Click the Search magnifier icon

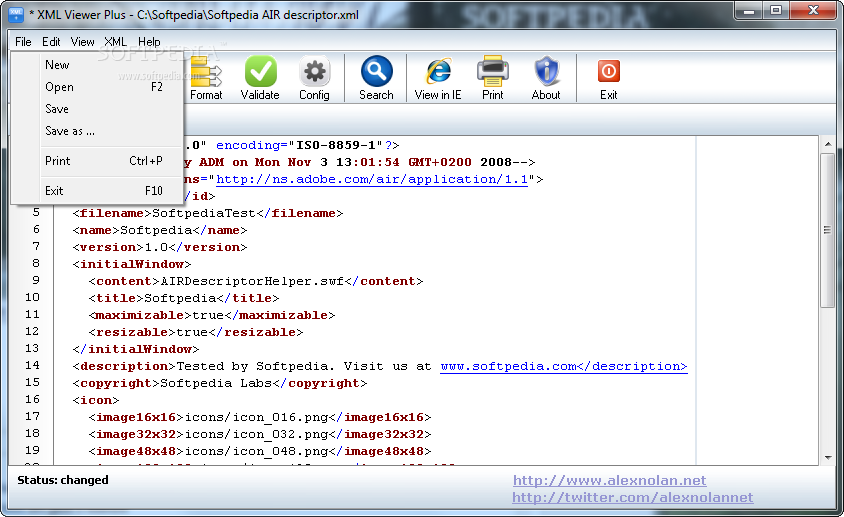click(376, 71)
